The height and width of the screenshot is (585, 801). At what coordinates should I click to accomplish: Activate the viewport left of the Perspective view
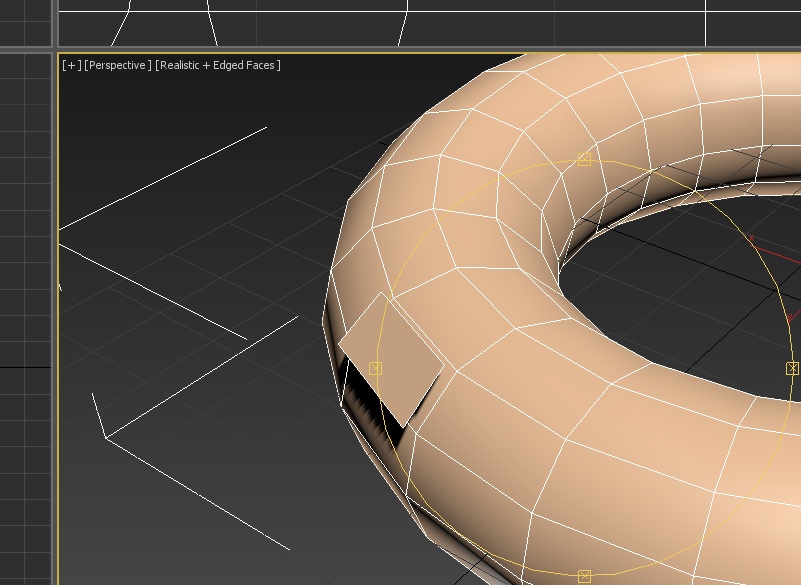click(25, 300)
